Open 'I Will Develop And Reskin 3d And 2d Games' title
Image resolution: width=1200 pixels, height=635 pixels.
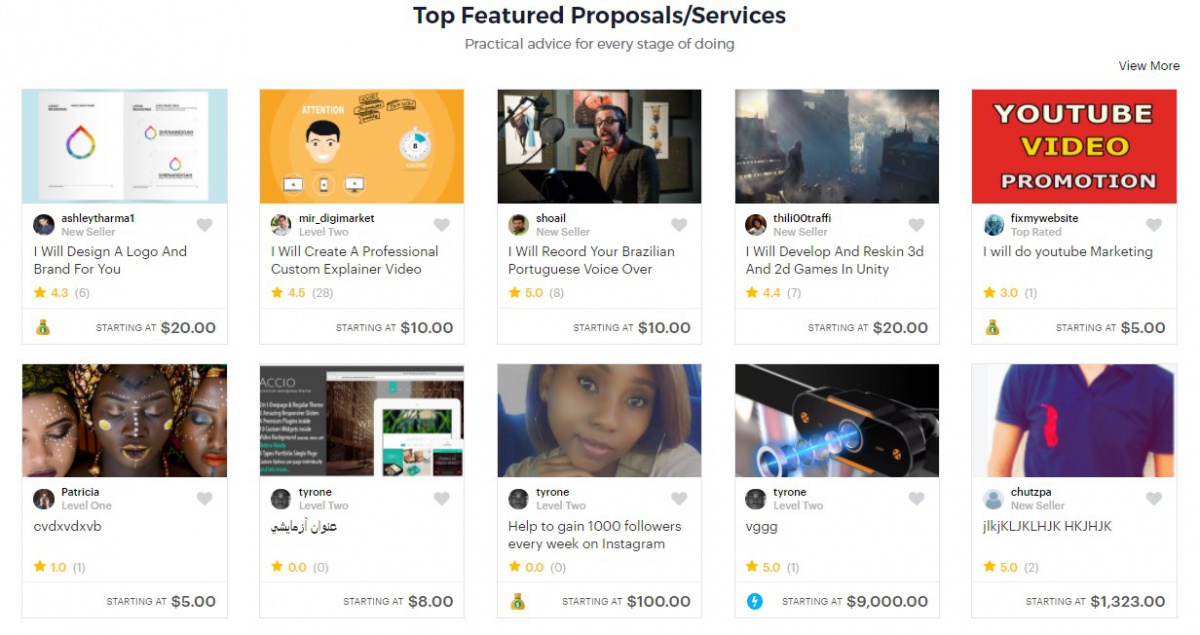click(817, 260)
